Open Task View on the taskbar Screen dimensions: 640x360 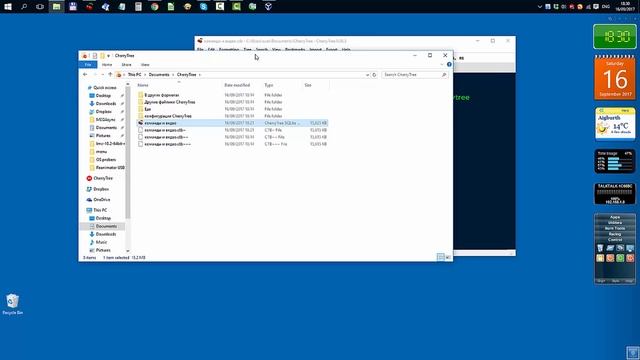(40, 7)
